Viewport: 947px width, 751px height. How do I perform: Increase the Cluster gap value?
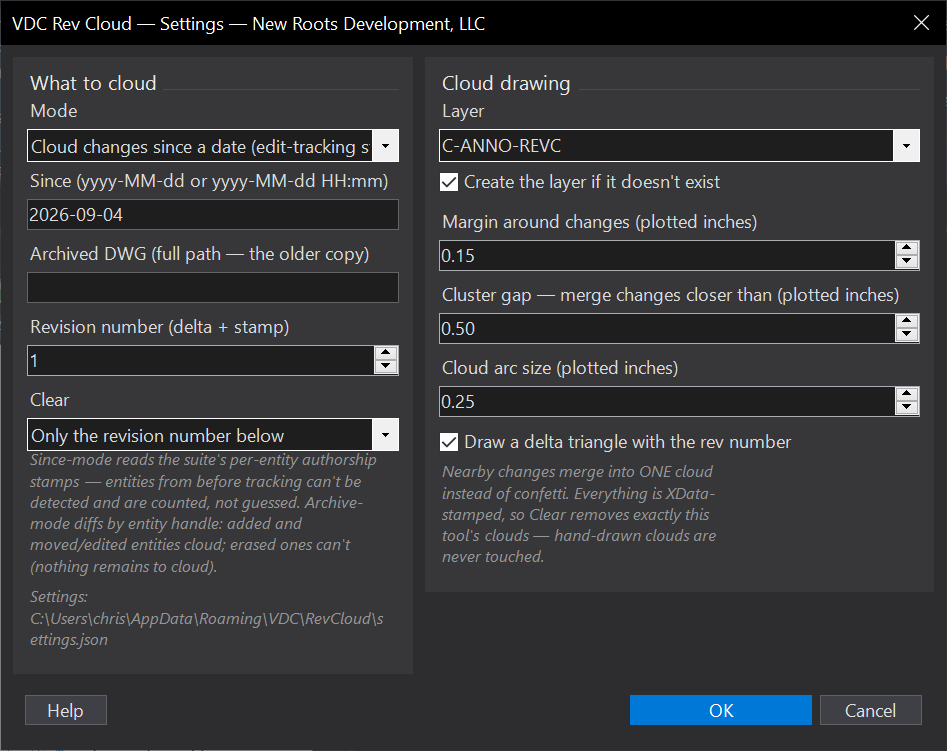click(907, 321)
